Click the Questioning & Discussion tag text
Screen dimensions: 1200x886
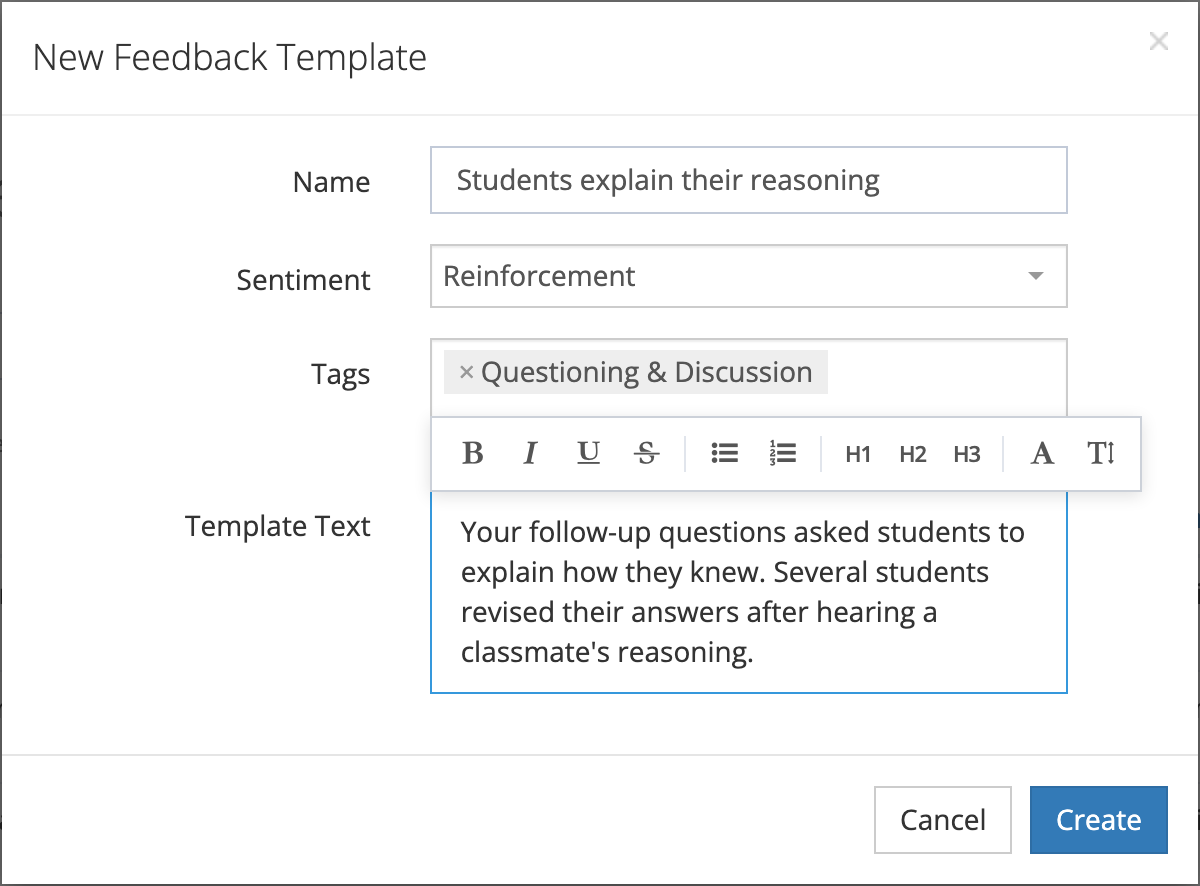coord(647,372)
